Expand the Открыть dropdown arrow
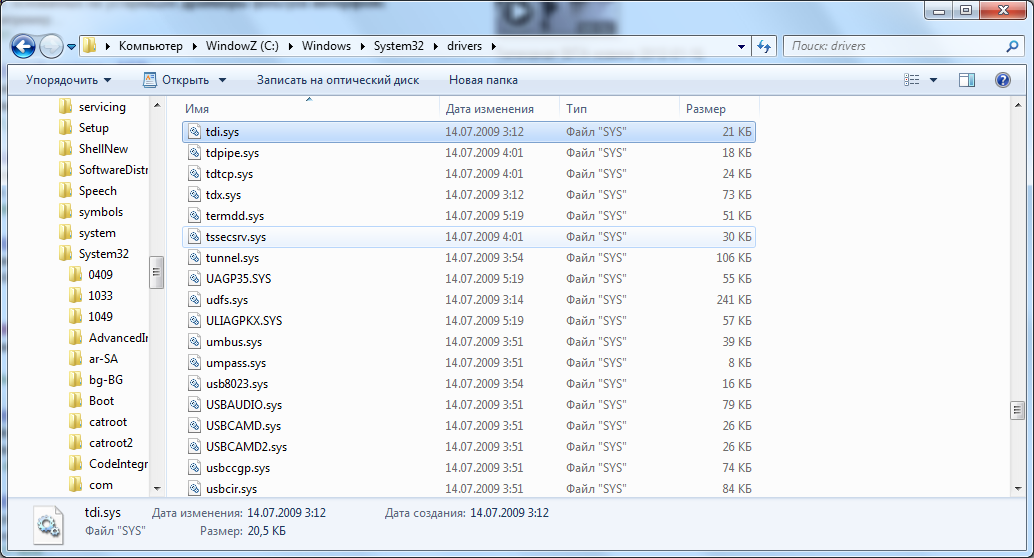1034x558 pixels. click(x=222, y=80)
